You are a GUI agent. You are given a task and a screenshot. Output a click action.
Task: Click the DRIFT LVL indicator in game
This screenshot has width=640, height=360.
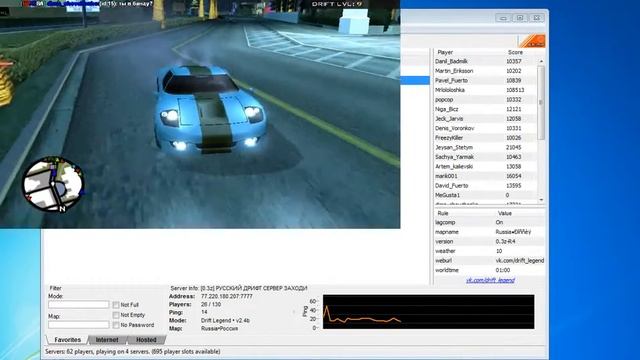[337, 4]
